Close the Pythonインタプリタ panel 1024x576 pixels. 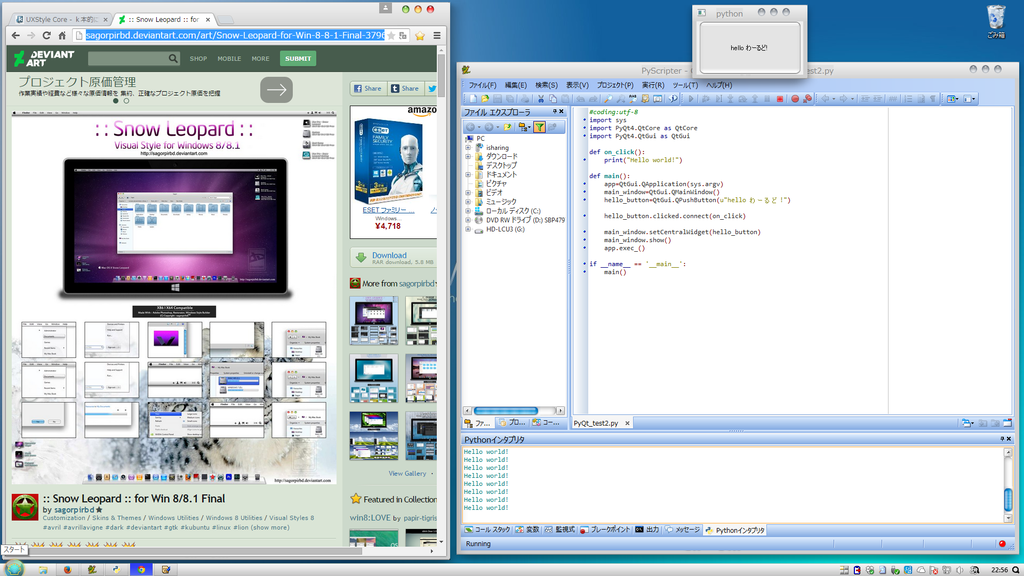coord(1008,439)
